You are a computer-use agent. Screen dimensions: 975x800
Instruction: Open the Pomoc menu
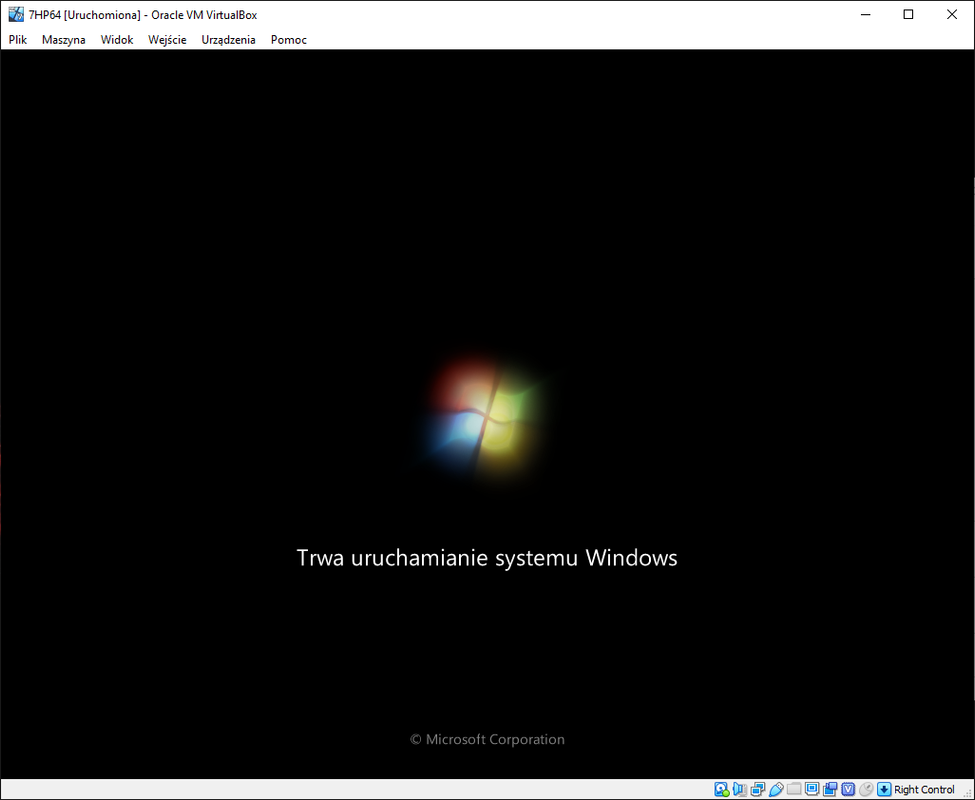pyautogui.click(x=289, y=40)
